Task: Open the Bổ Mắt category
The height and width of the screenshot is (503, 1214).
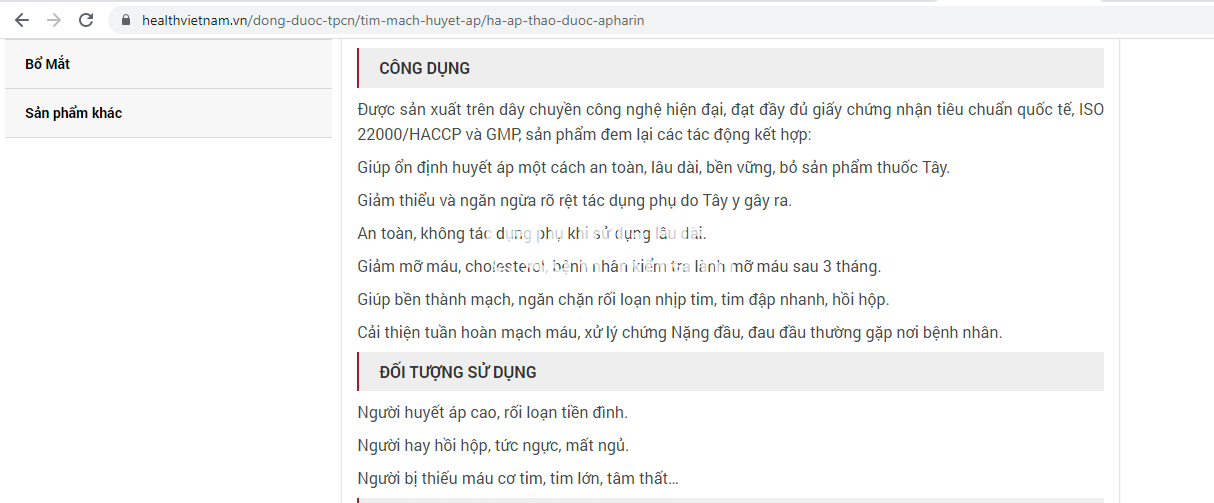Action: [47, 64]
